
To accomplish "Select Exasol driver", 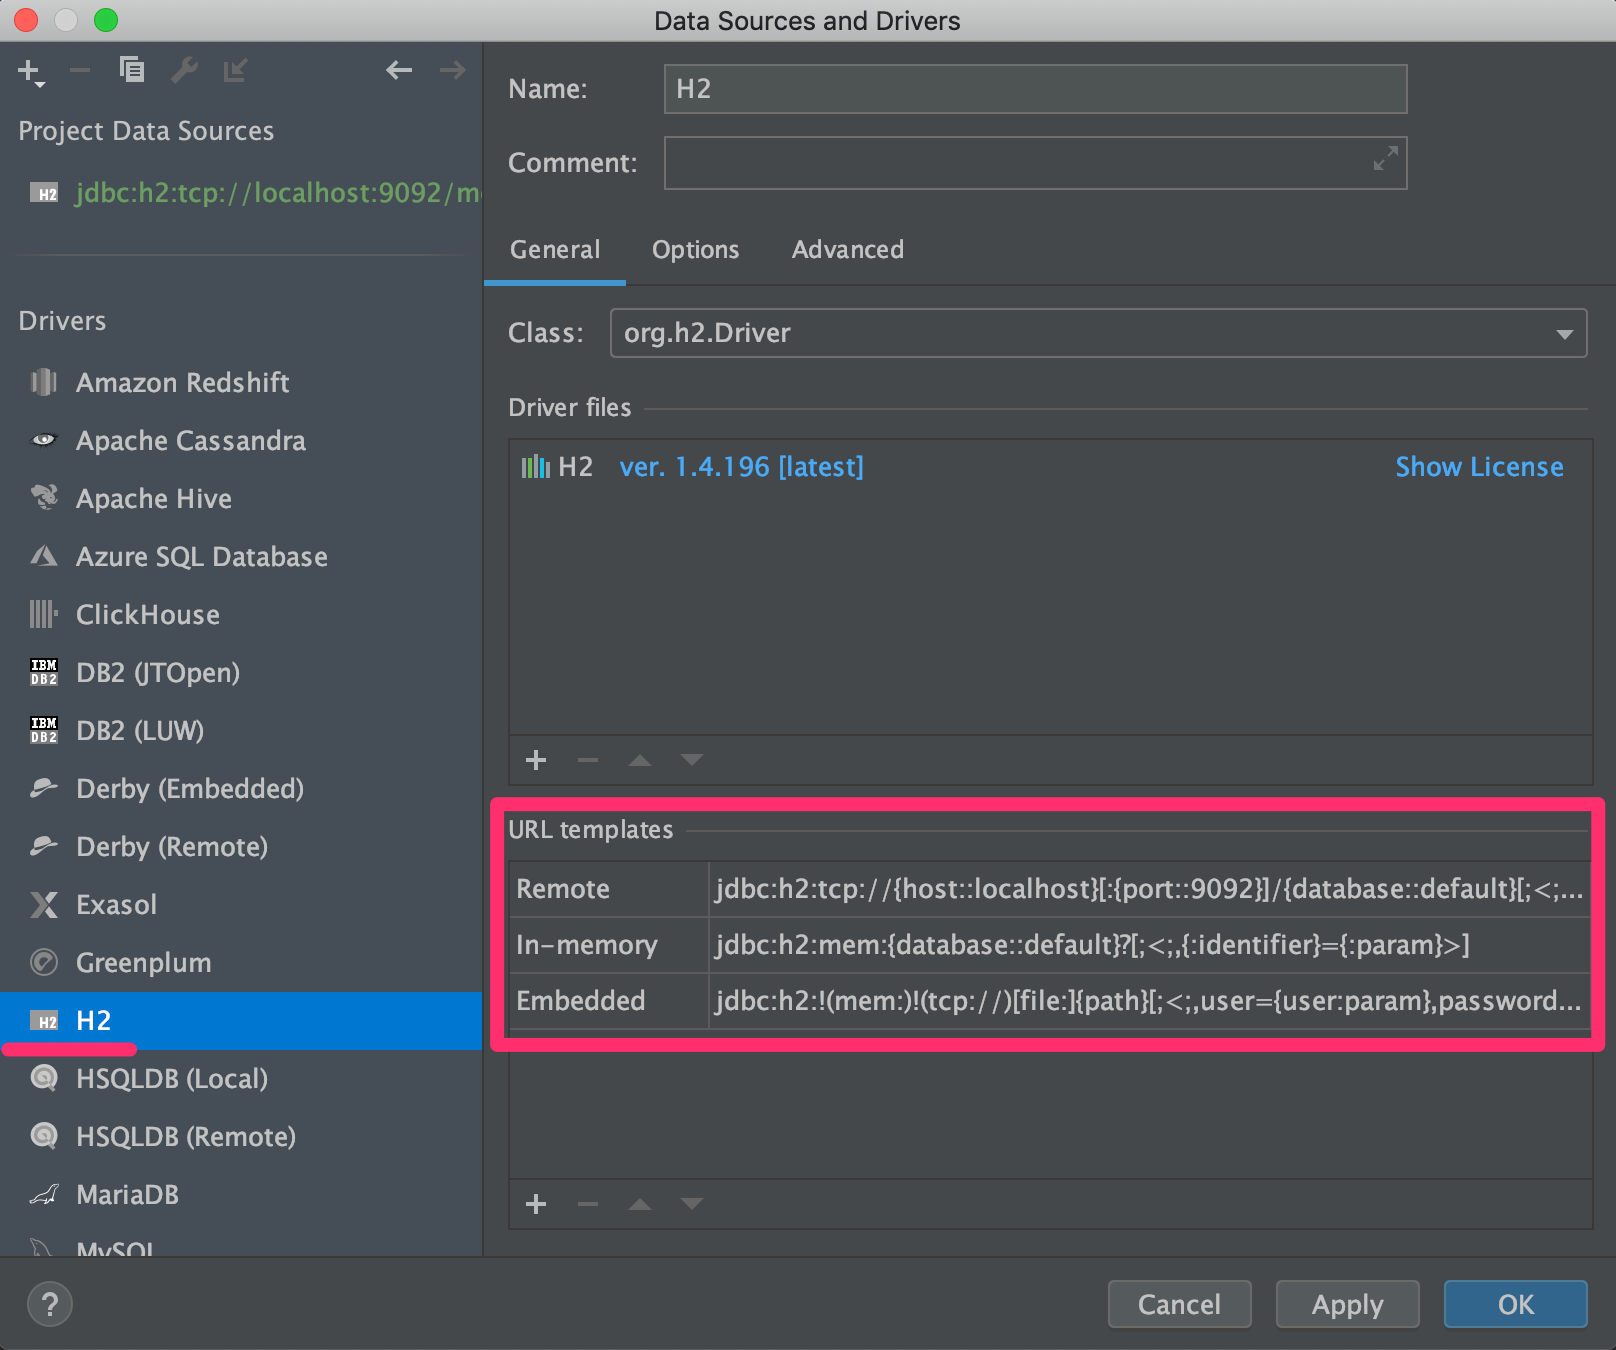I will [x=241, y=905].
